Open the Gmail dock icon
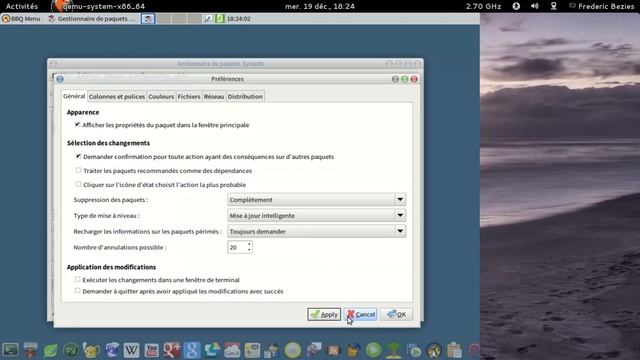 click(232, 350)
